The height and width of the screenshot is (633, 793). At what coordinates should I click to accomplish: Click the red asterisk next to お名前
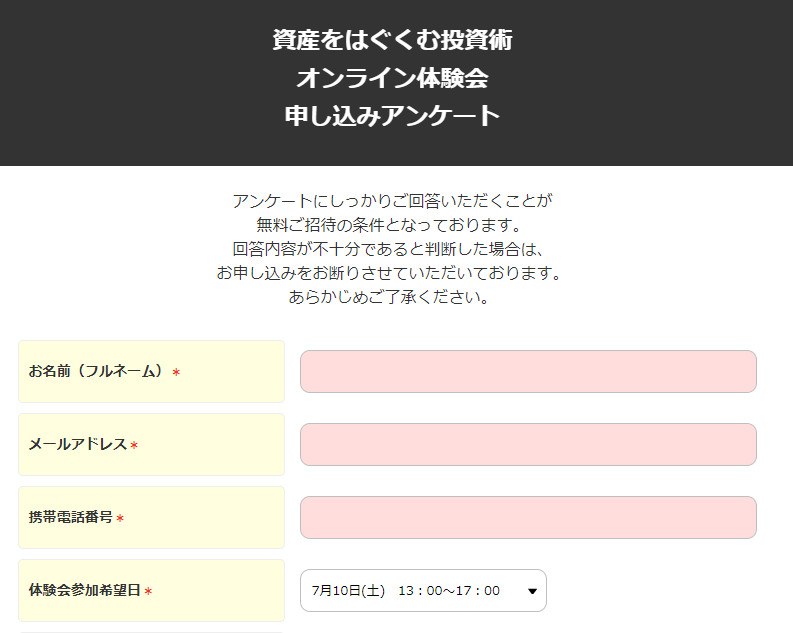[x=176, y=373]
